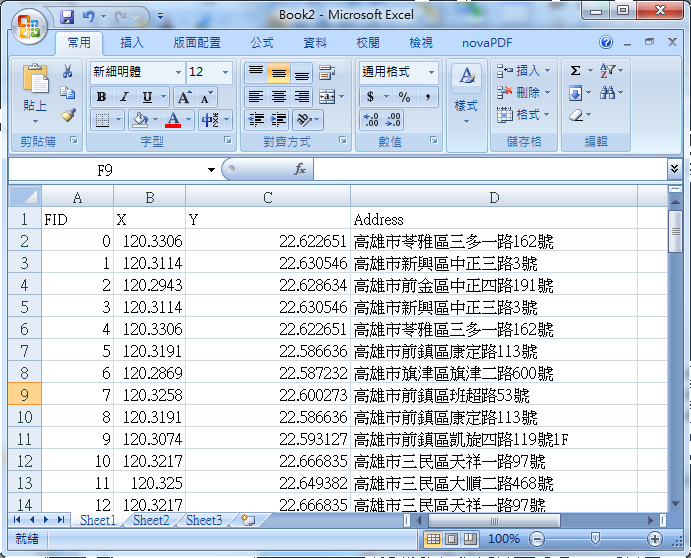The width and height of the screenshot is (691, 558).
Task: Click the merge and center icon
Action: click(327, 97)
